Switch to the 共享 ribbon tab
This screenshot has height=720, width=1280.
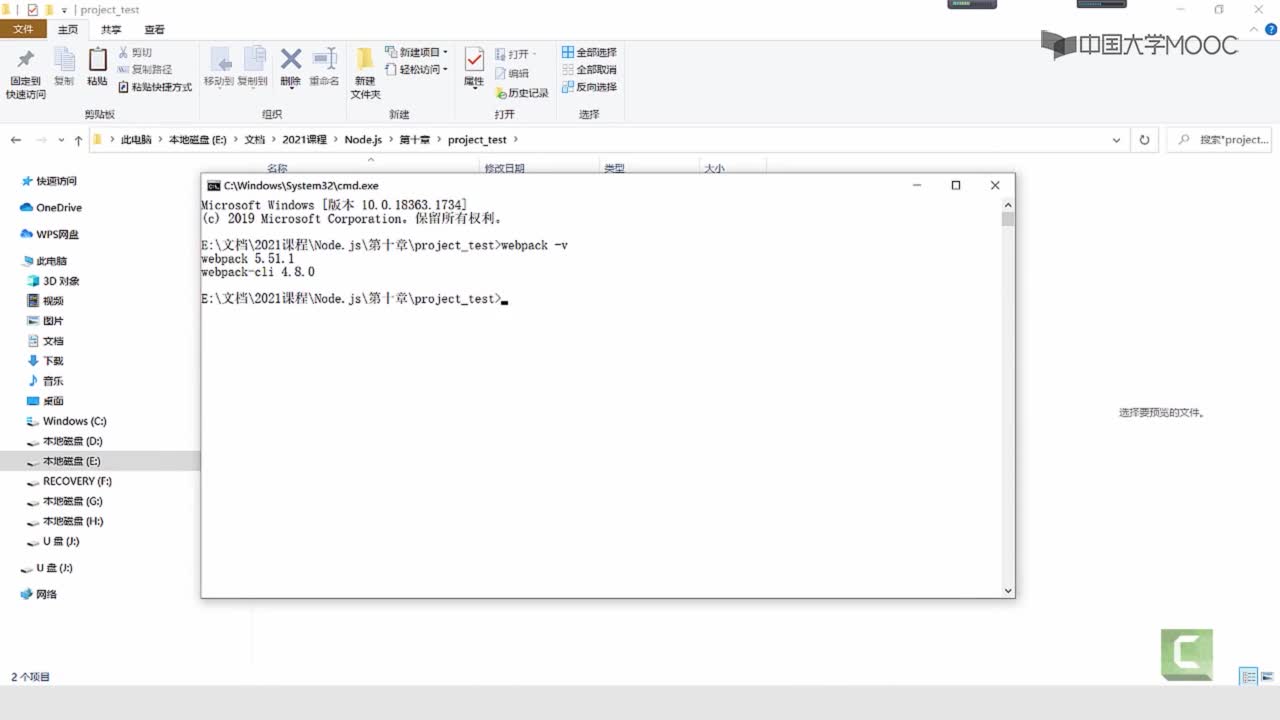pyautogui.click(x=111, y=30)
